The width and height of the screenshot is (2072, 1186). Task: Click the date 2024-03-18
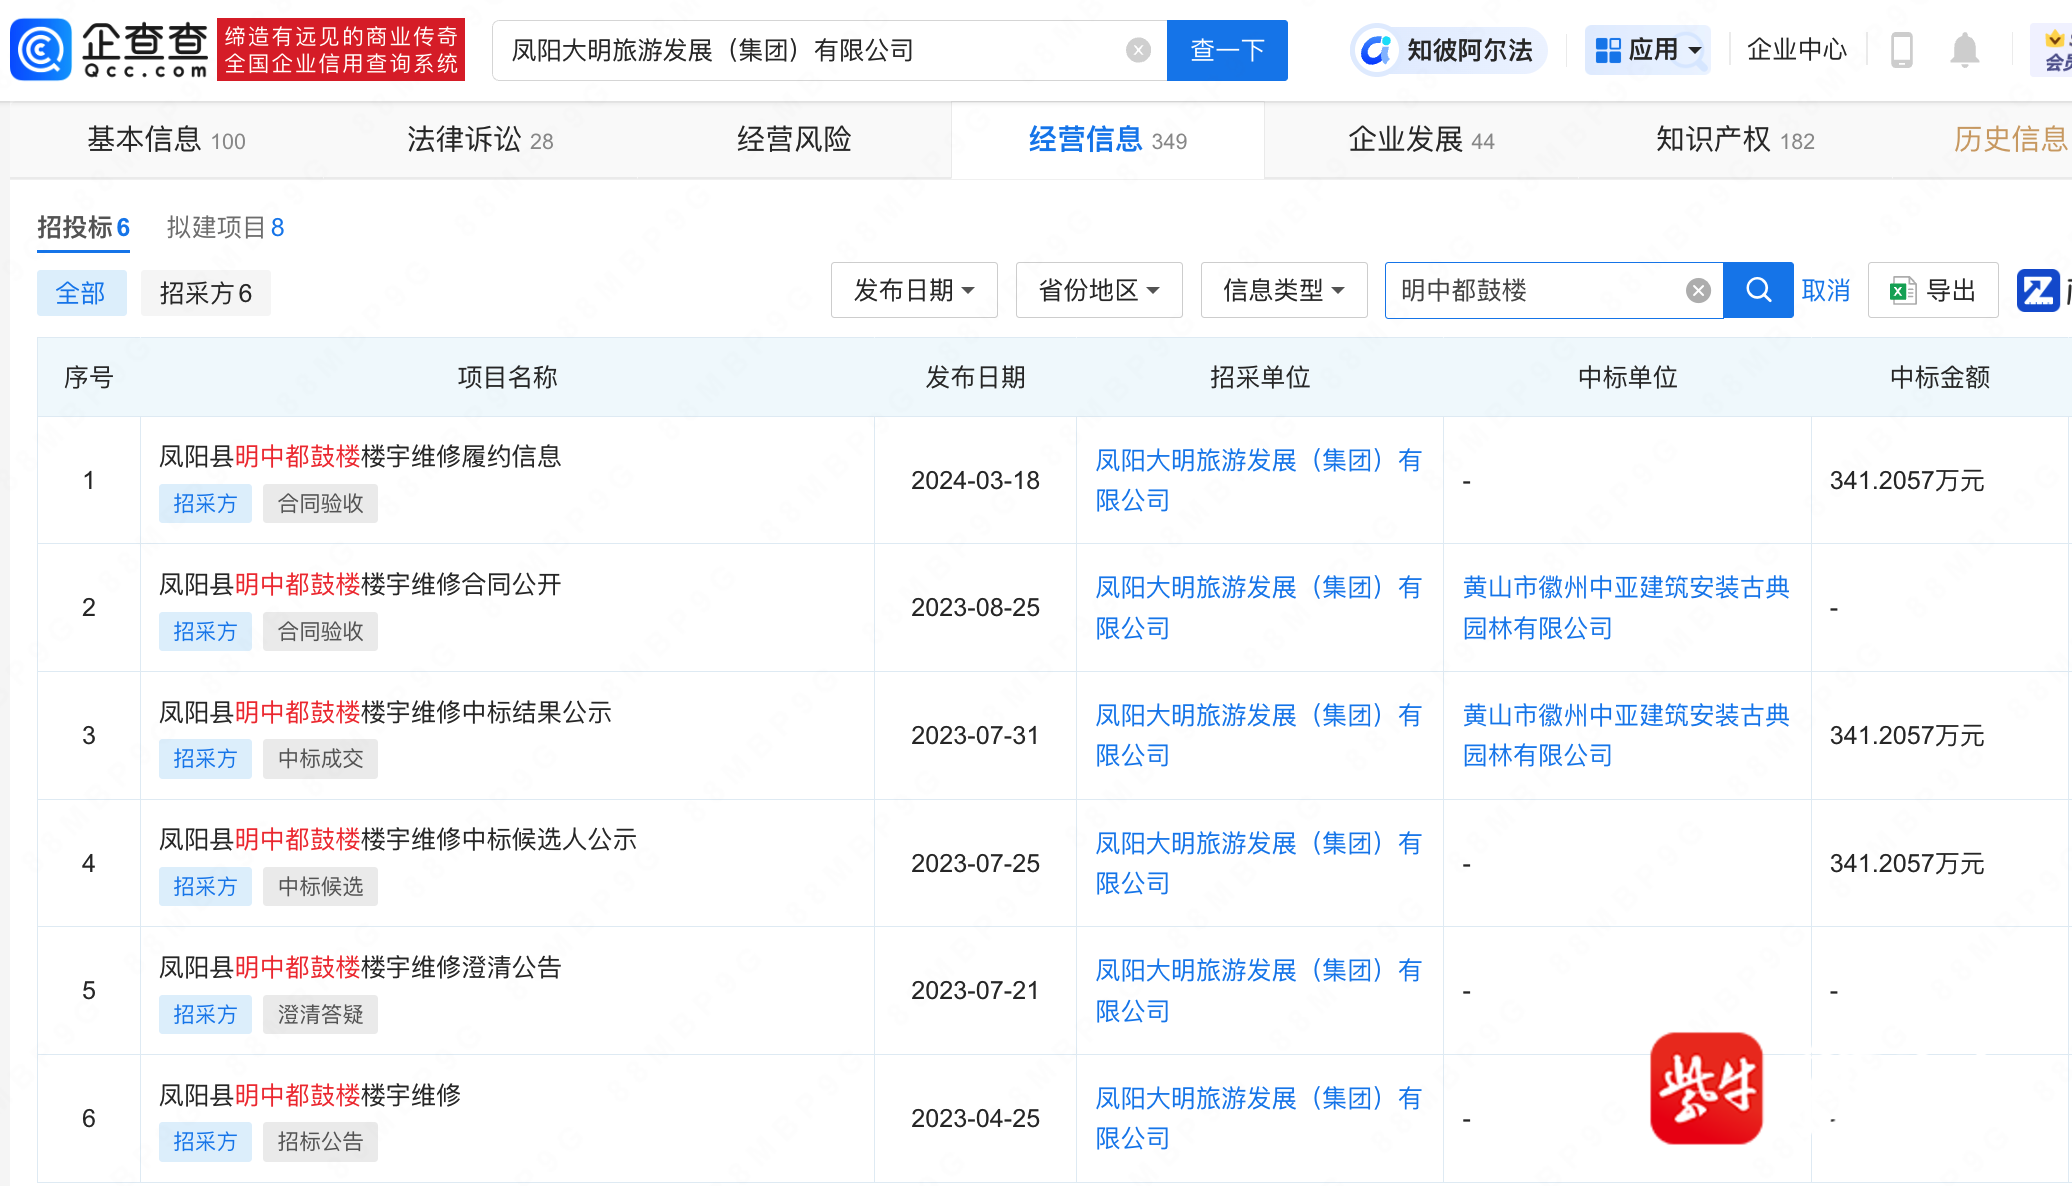(975, 480)
